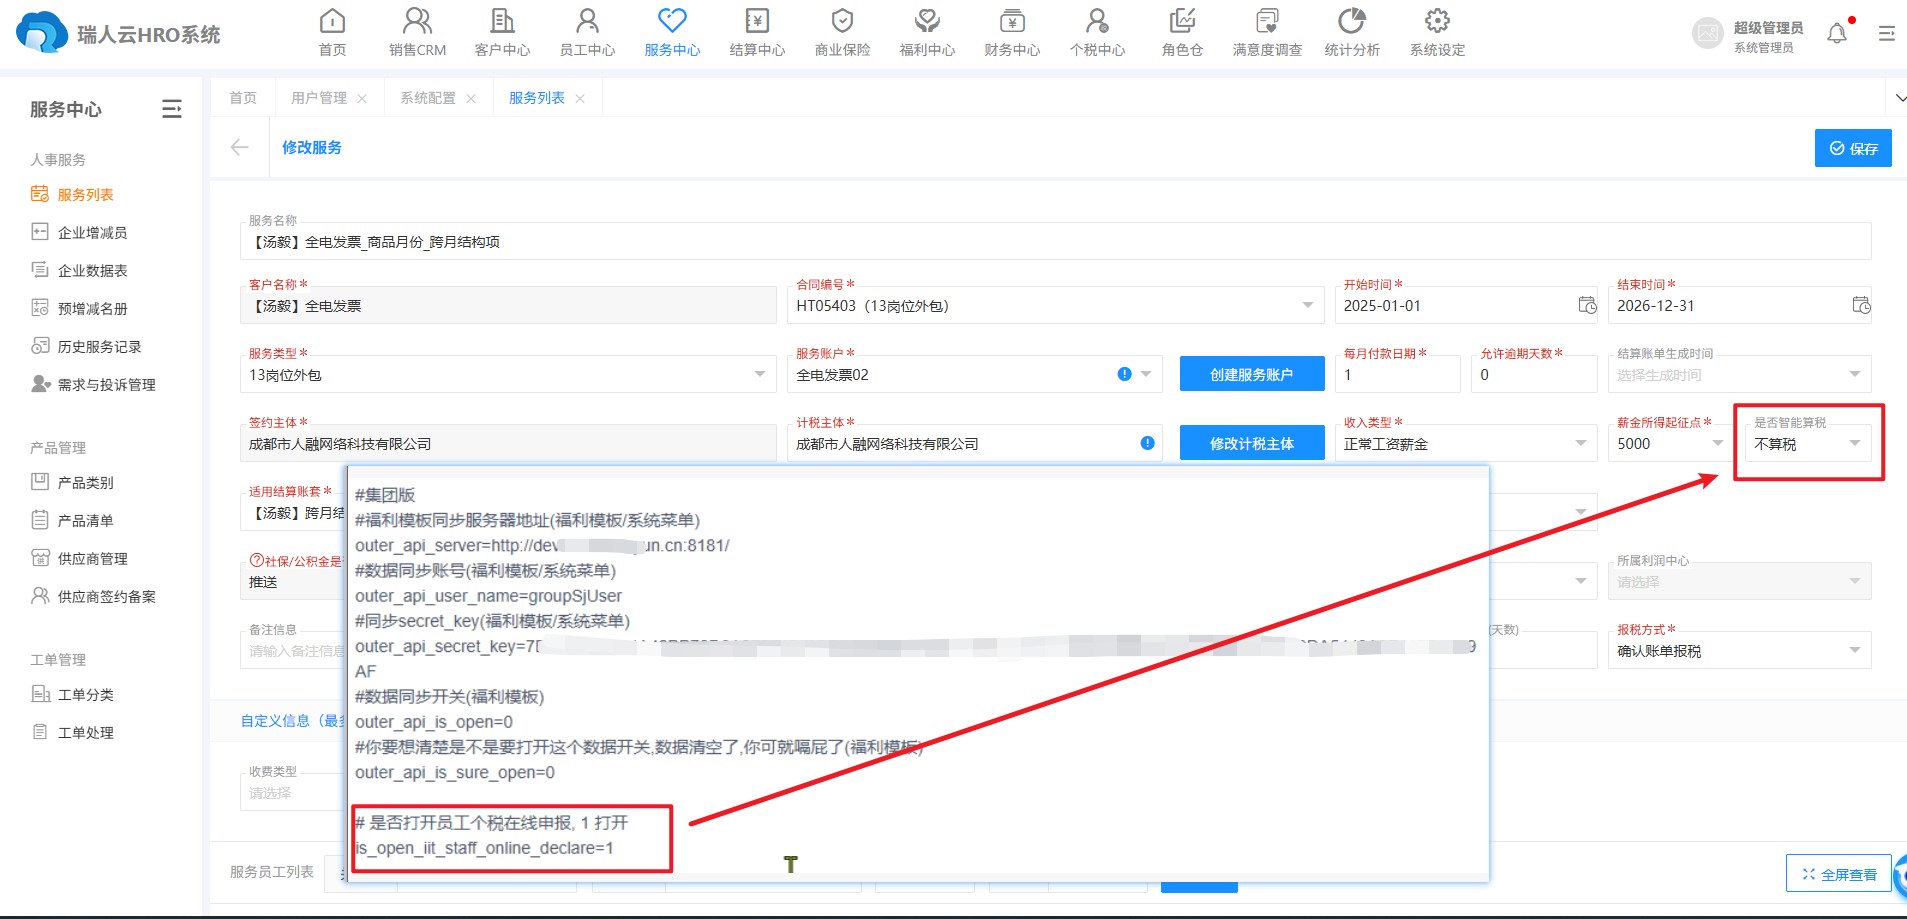Screen dimensions: 1907x919
Task: Open 服务列表 in sidebar
Action: 85,194
